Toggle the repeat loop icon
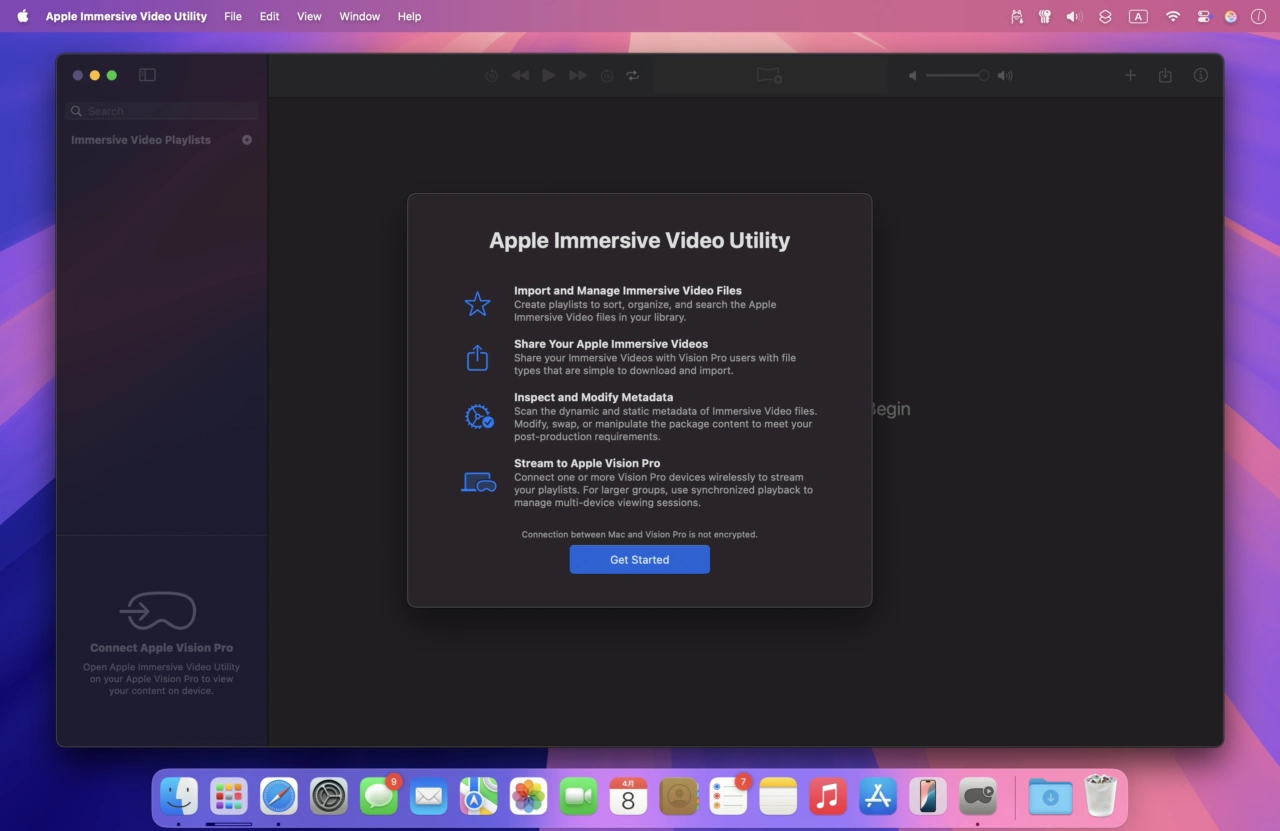Viewport: 1280px width, 831px height. tap(633, 75)
